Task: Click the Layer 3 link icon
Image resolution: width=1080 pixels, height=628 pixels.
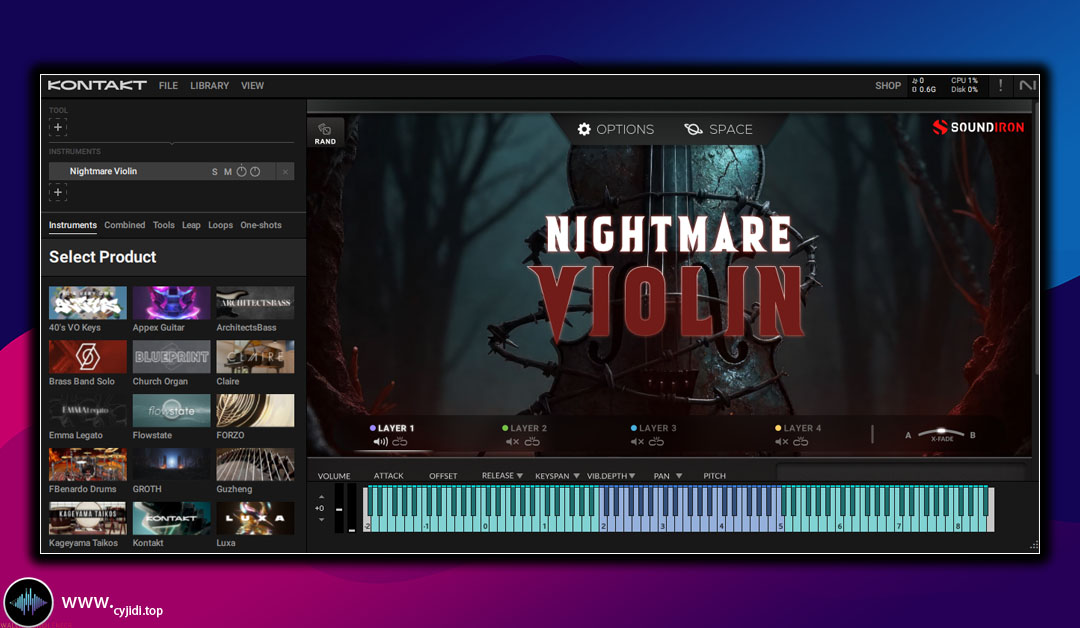Action: 656,441
